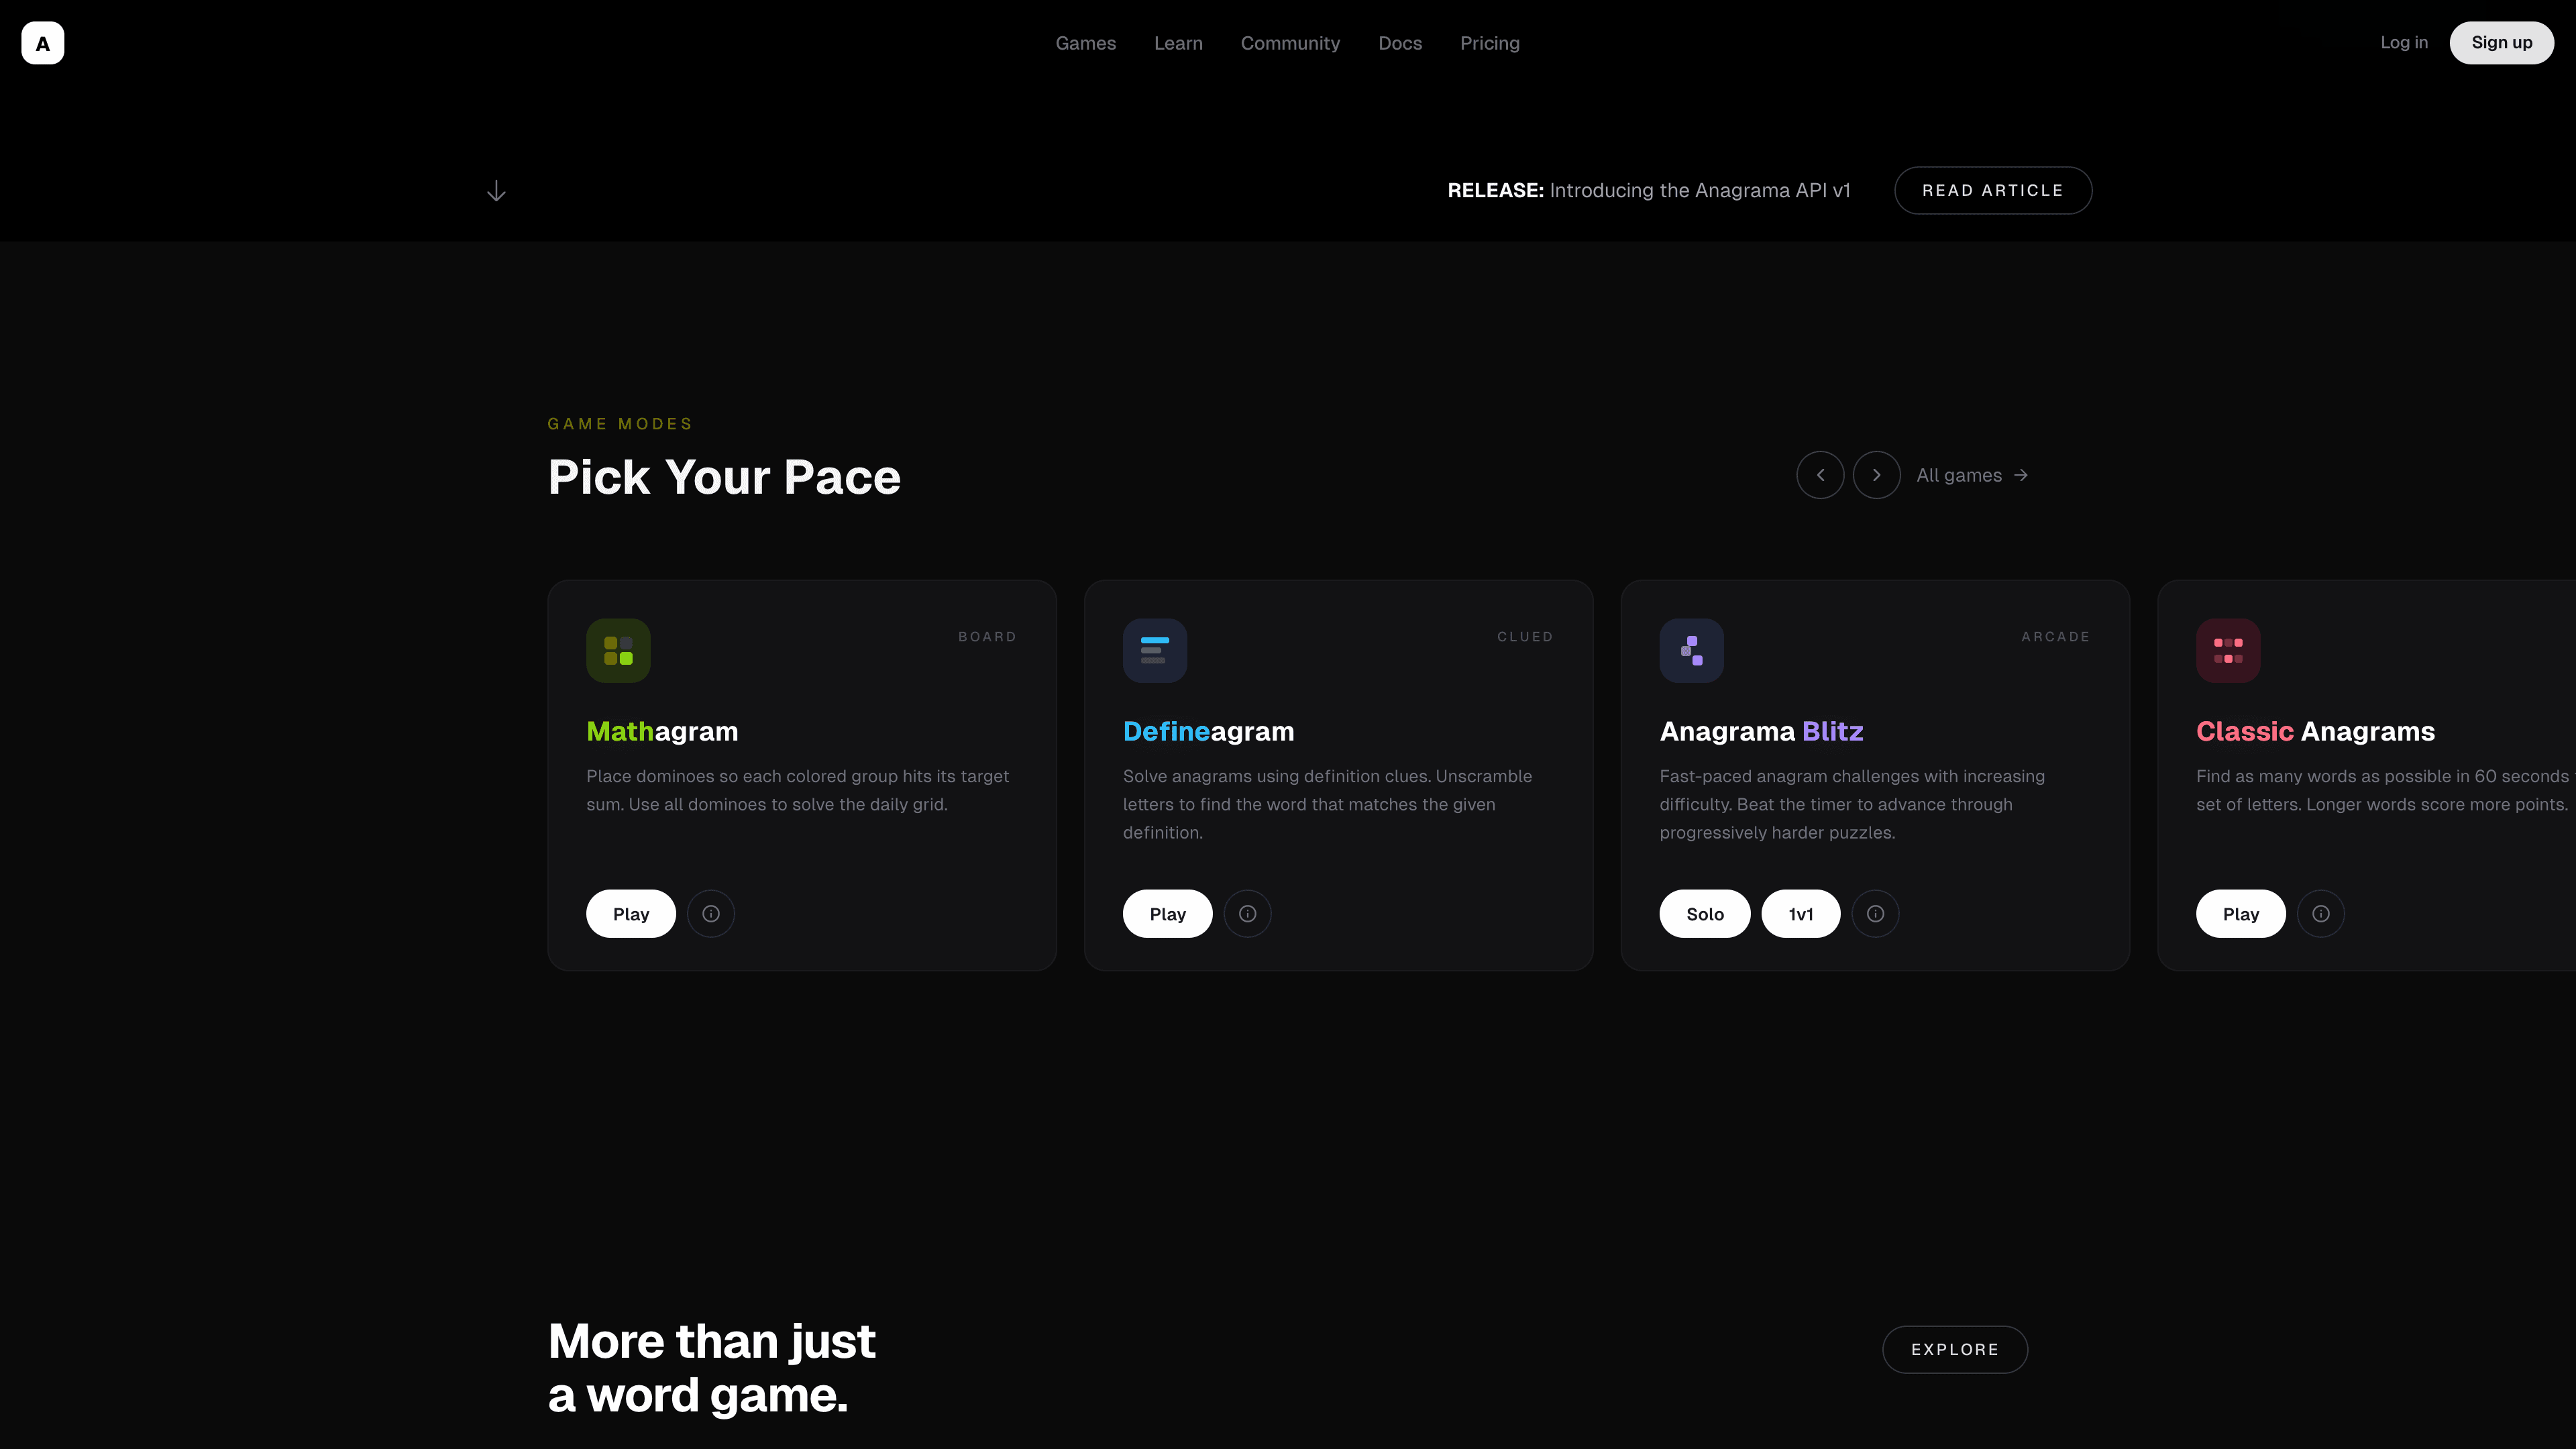Click the Anagrama 'A' logo
The image size is (2576, 1449).
[x=42, y=43]
